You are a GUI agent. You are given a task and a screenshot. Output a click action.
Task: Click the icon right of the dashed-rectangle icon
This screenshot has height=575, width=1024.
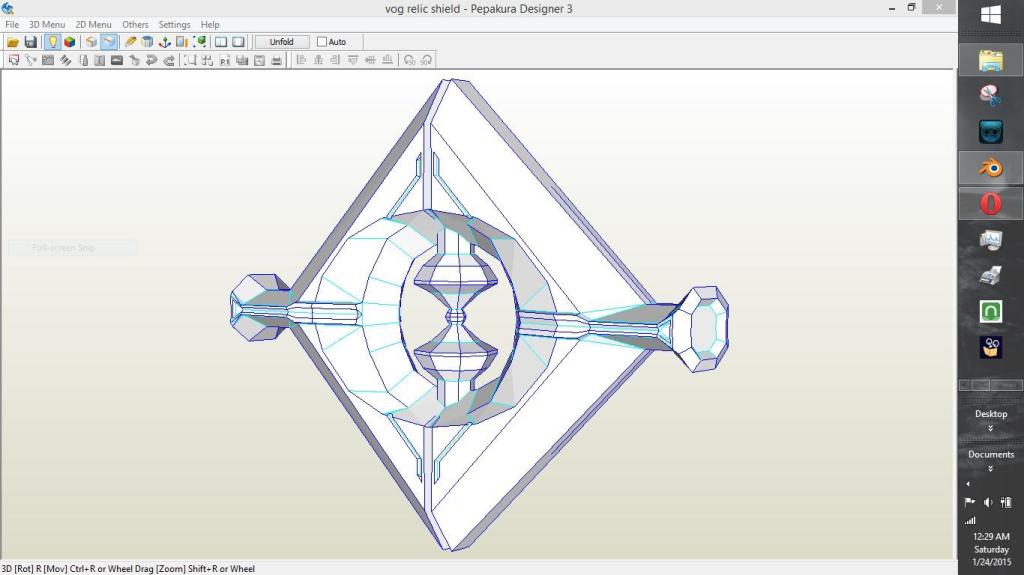[x=208, y=60]
